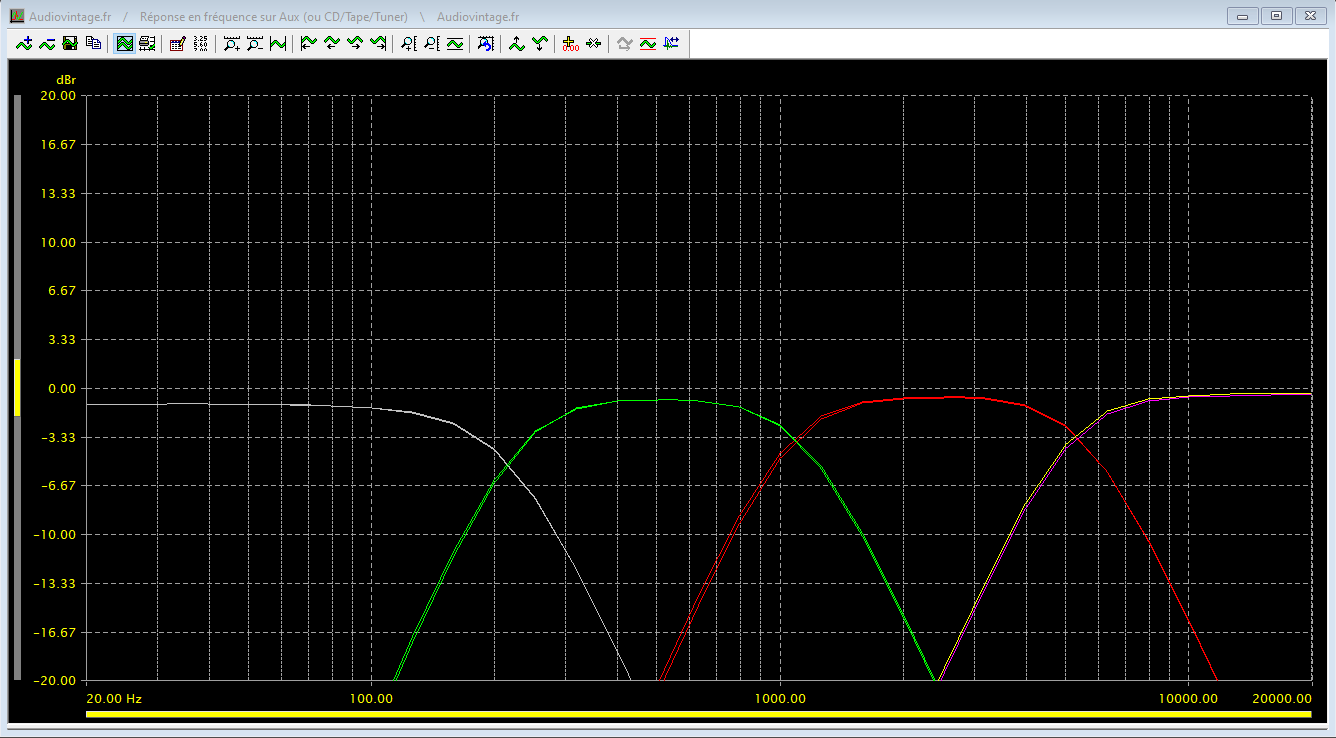Zoom out horizontally with magnifier minus
The height and width of the screenshot is (738, 1336).
coord(254,43)
